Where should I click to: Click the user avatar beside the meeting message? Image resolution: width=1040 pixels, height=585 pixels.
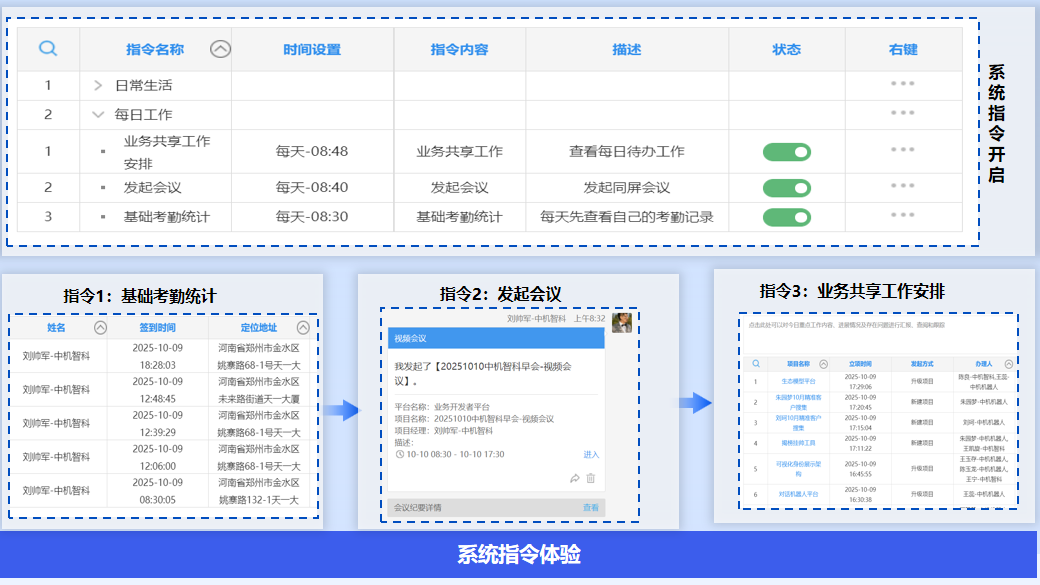pyautogui.click(x=621, y=322)
